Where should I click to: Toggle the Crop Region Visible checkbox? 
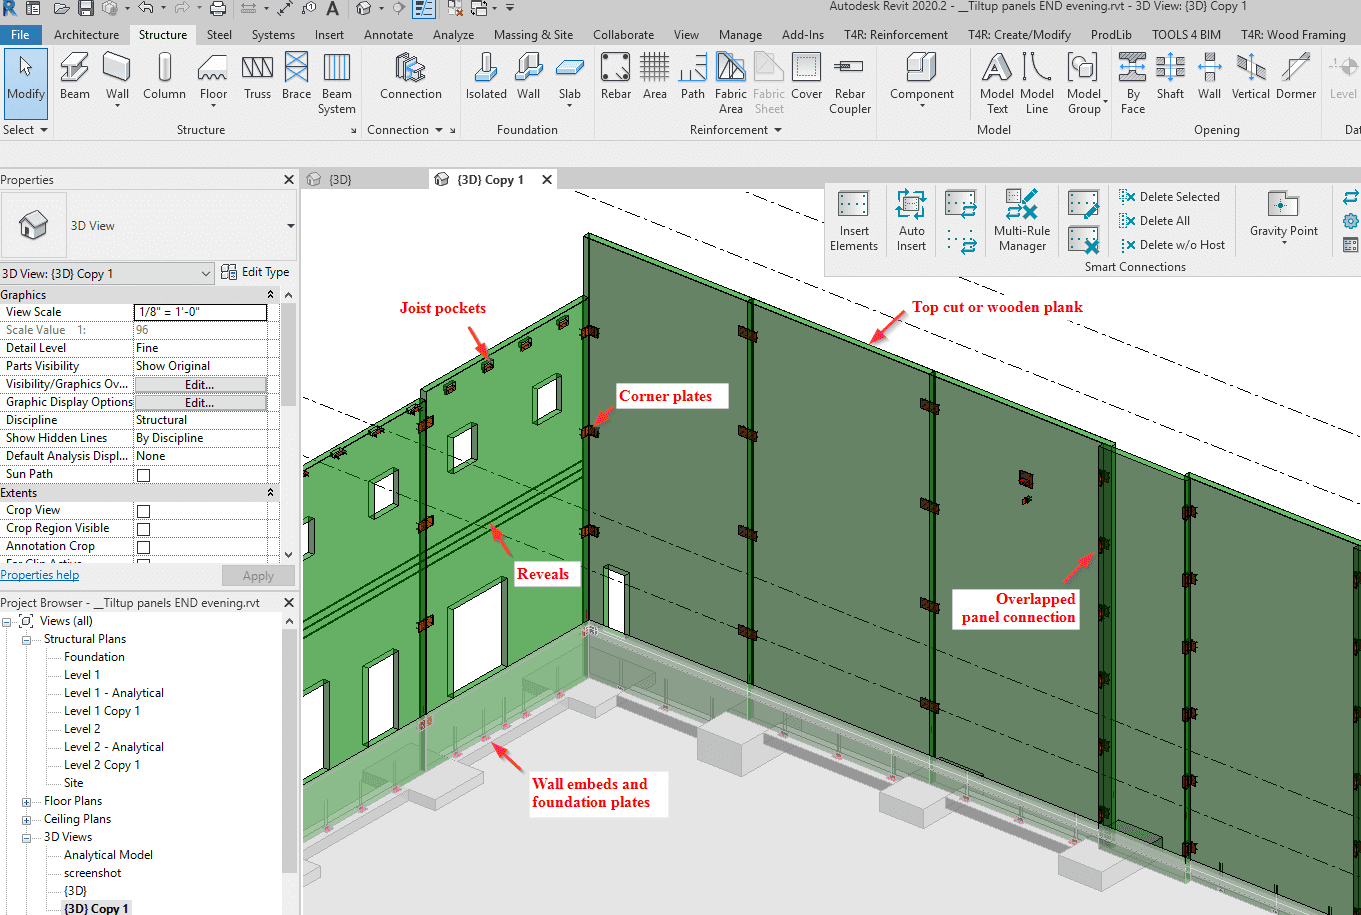click(x=143, y=529)
